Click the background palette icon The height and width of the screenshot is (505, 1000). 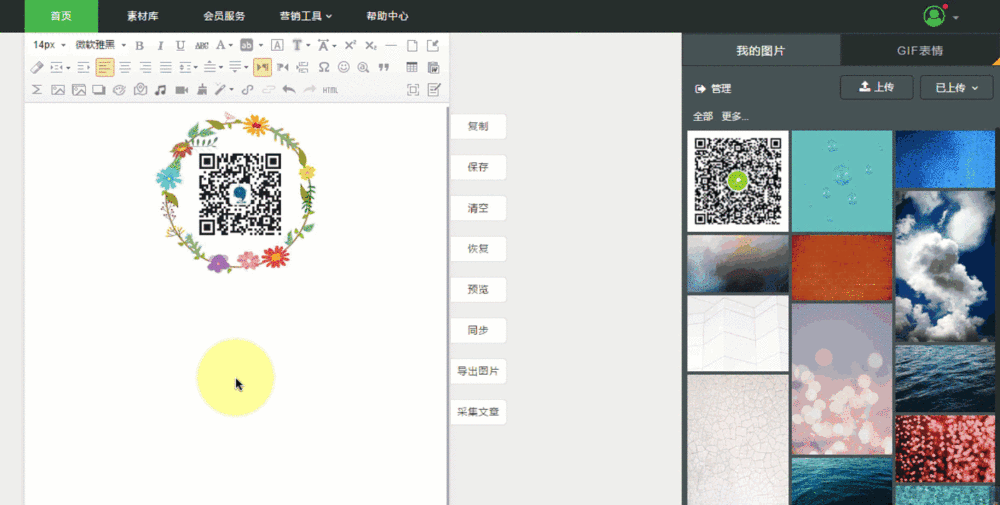pos(119,90)
